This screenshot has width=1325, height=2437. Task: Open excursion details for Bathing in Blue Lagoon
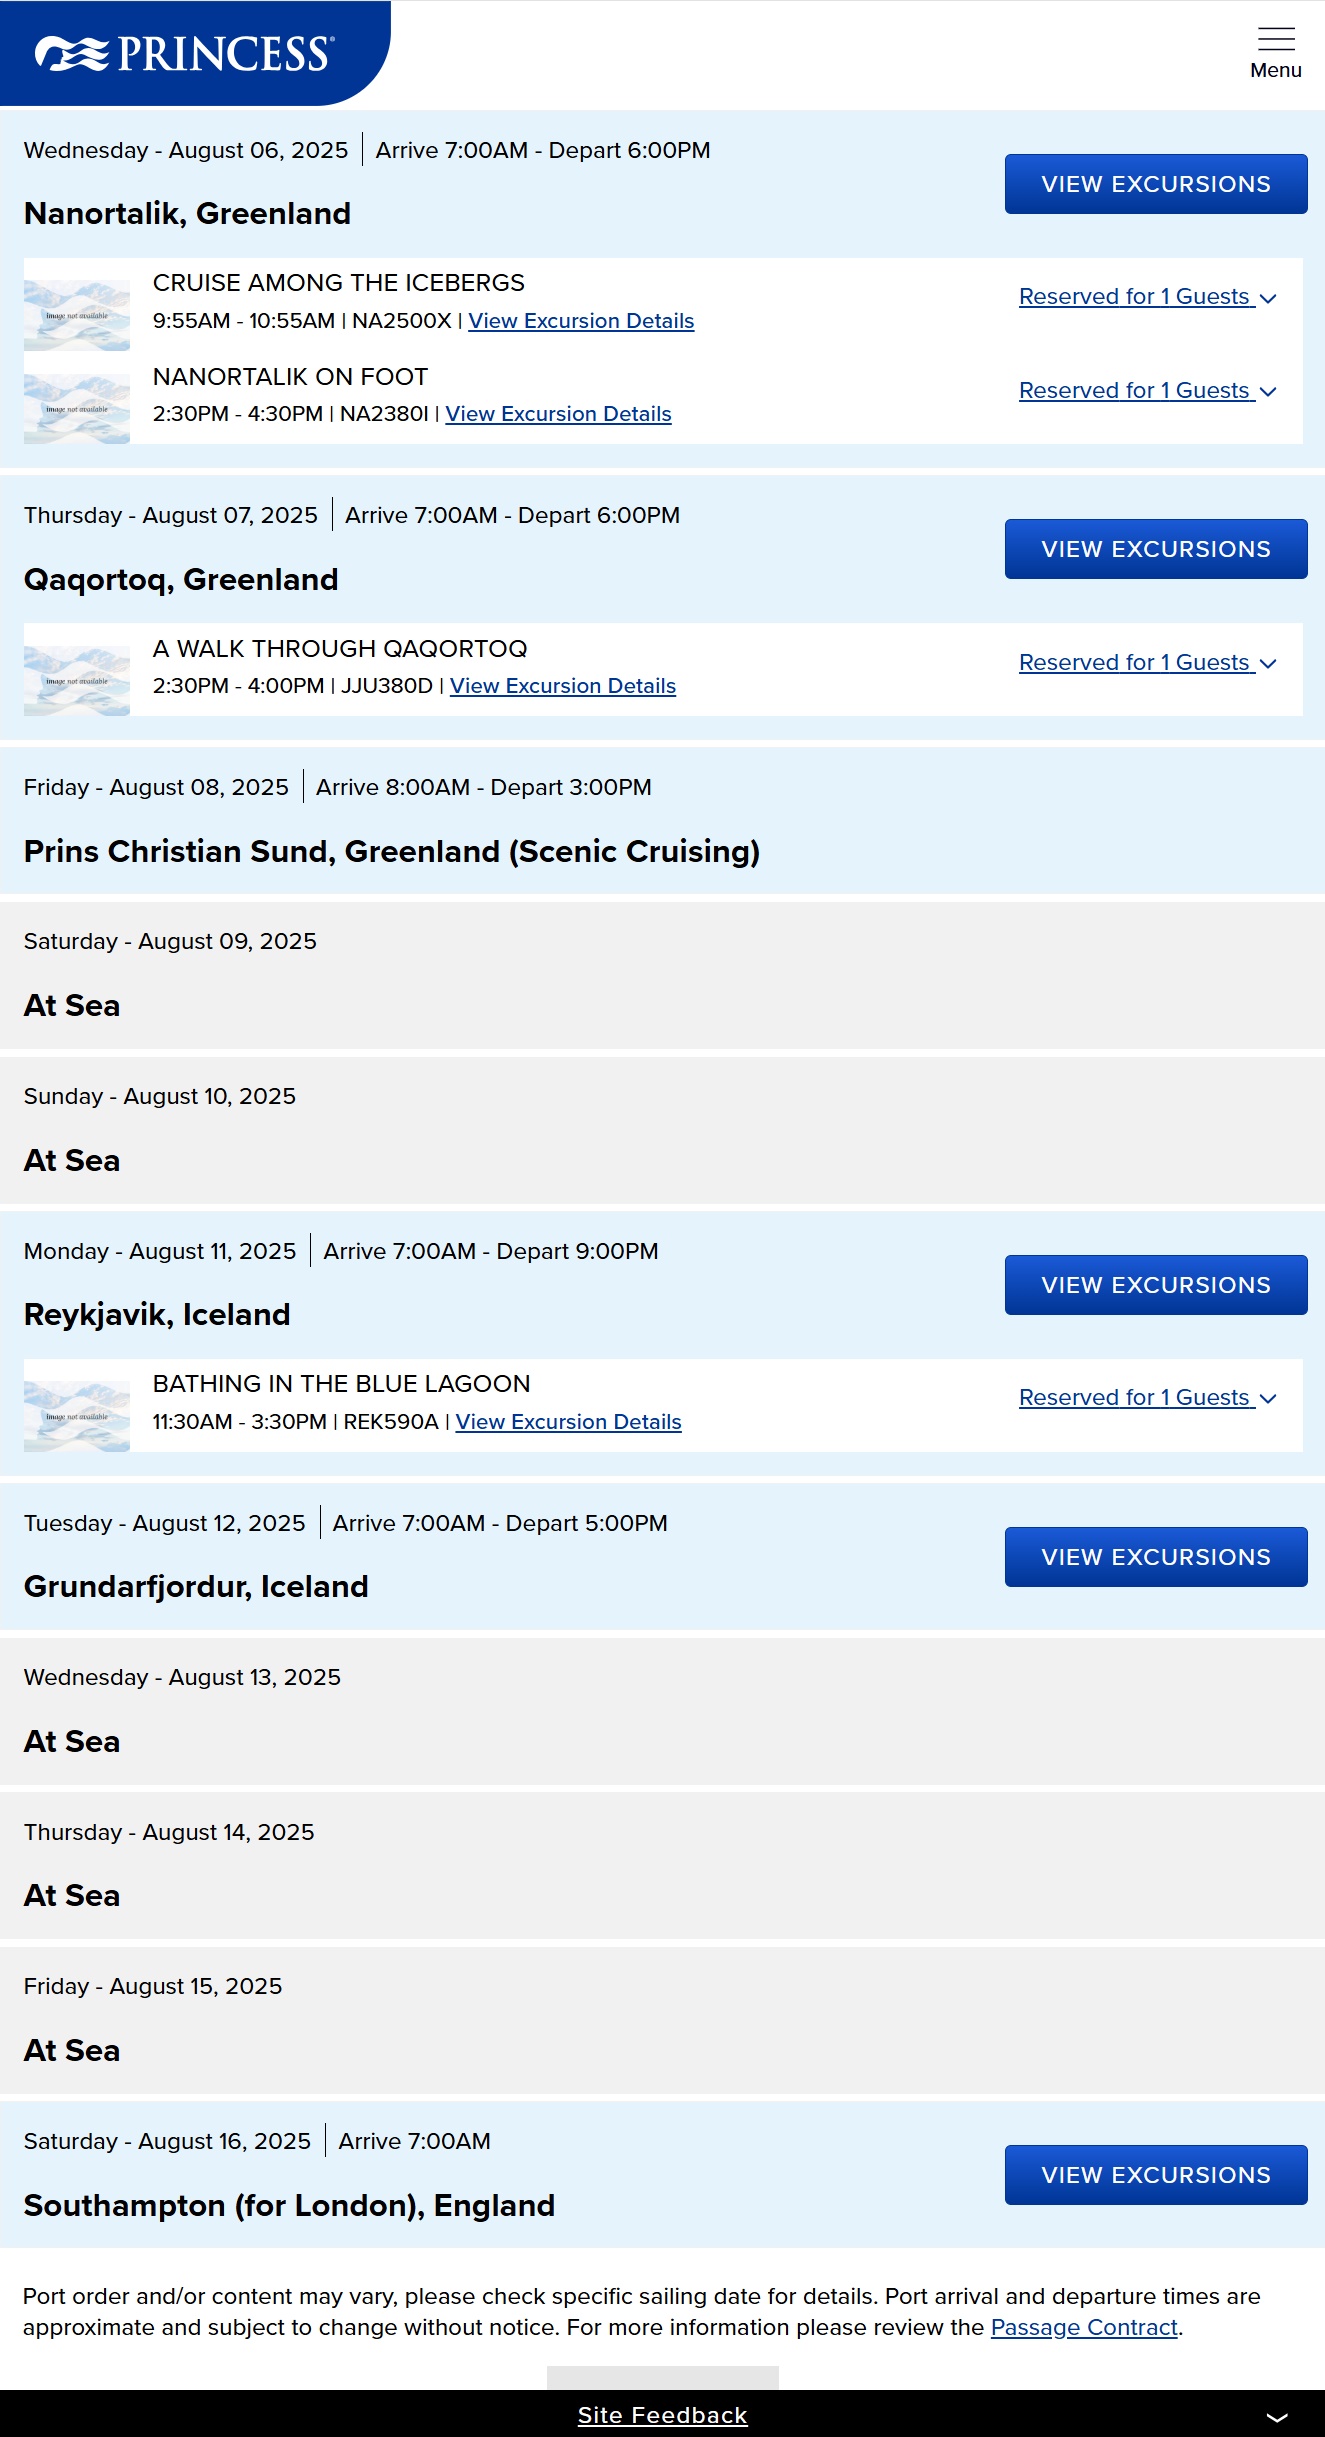point(568,1422)
